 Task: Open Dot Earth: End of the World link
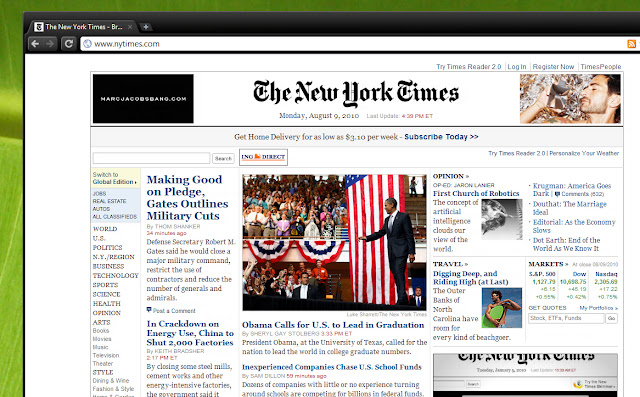(567, 244)
